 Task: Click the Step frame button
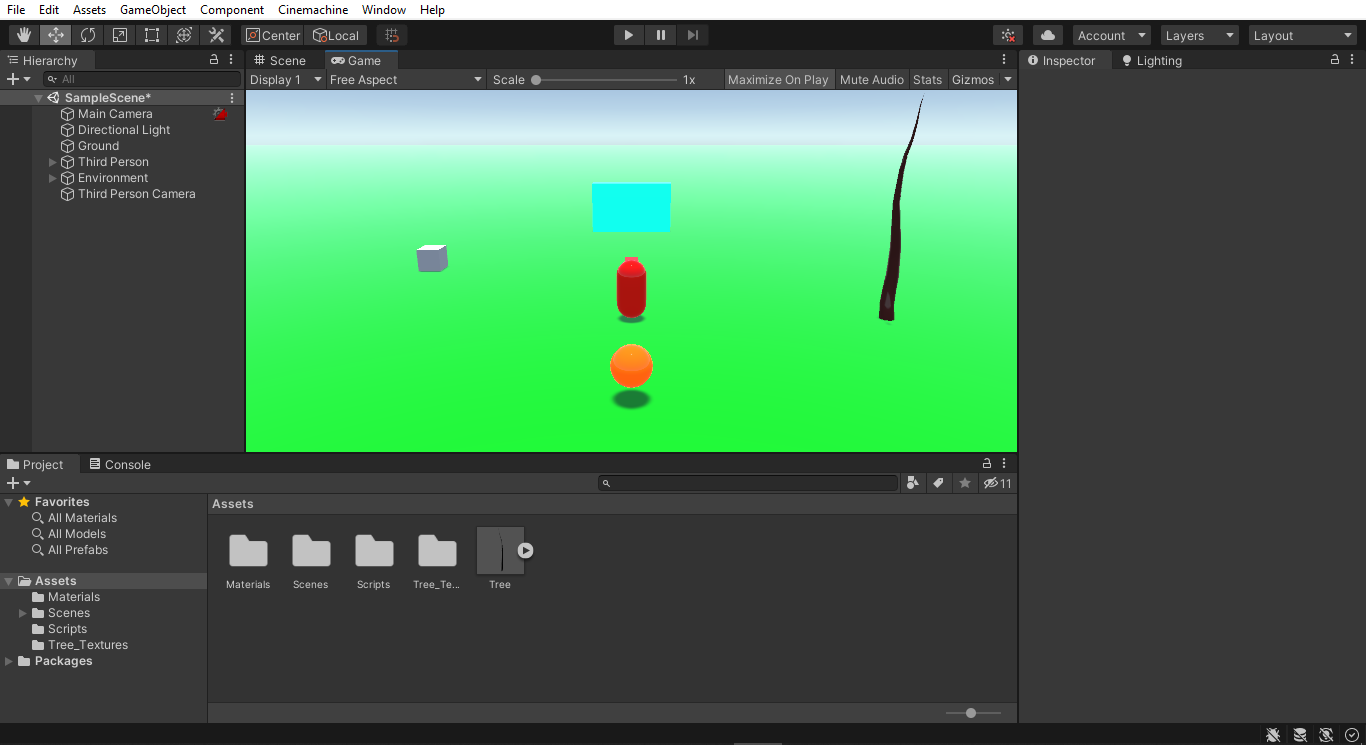692,35
